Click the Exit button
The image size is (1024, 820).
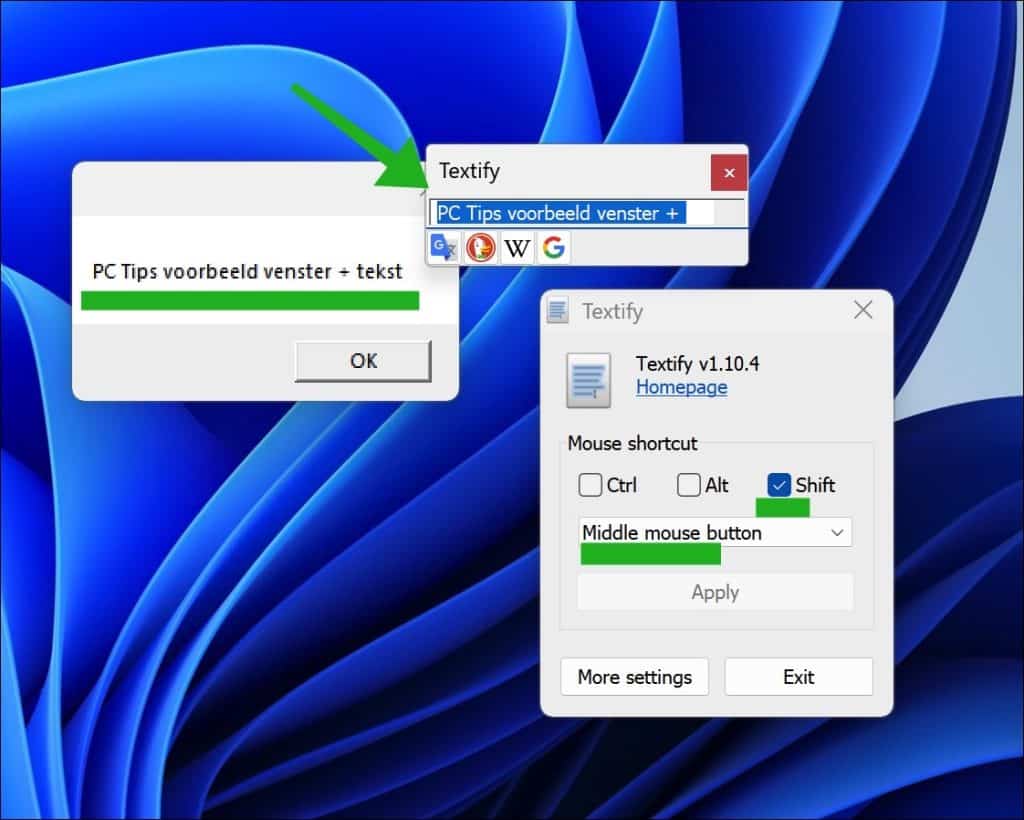coord(798,677)
